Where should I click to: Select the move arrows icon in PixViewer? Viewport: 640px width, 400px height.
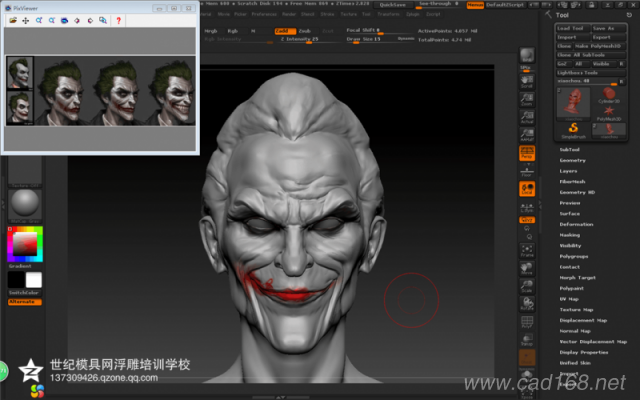tap(26, 20)
